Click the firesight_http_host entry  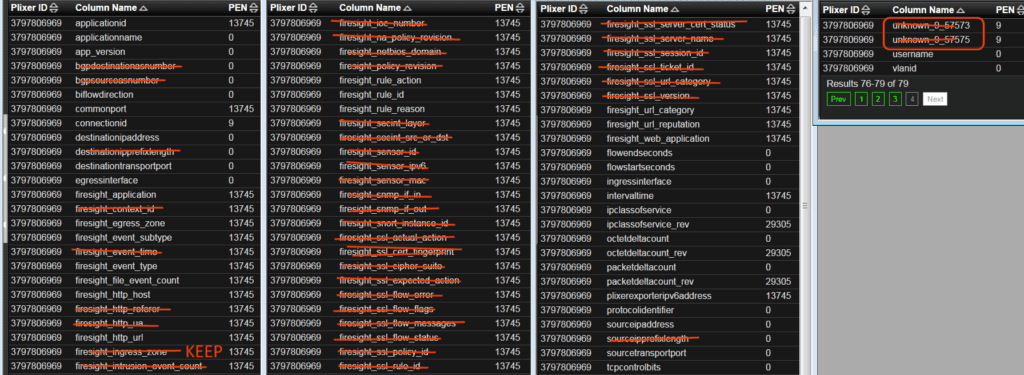[113, 295]
